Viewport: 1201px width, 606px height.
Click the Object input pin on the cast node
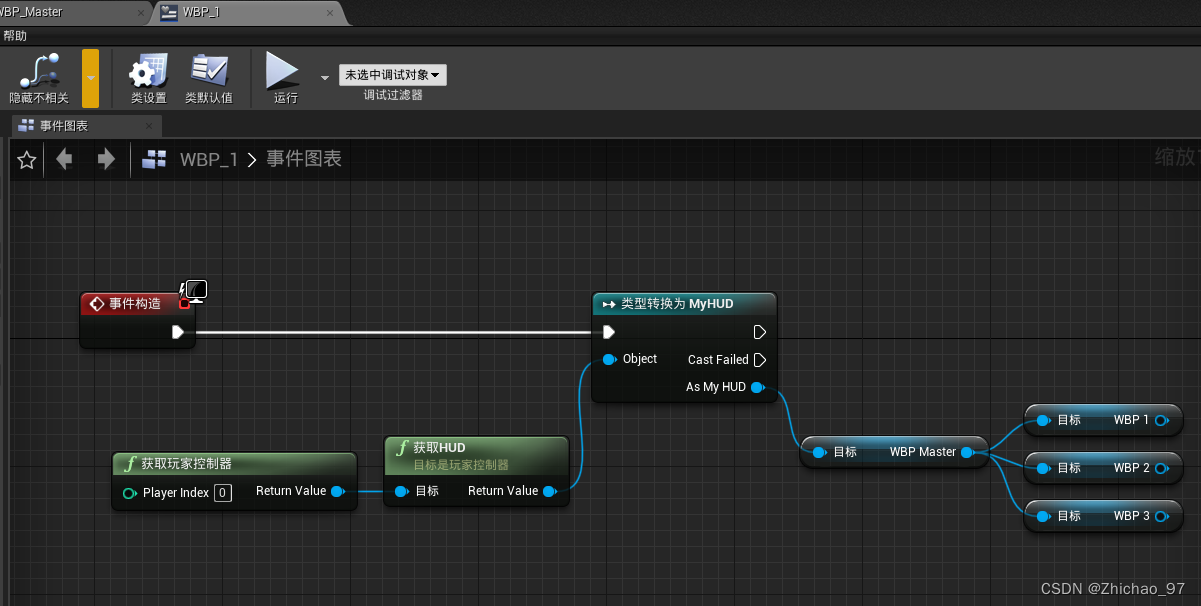609,359
